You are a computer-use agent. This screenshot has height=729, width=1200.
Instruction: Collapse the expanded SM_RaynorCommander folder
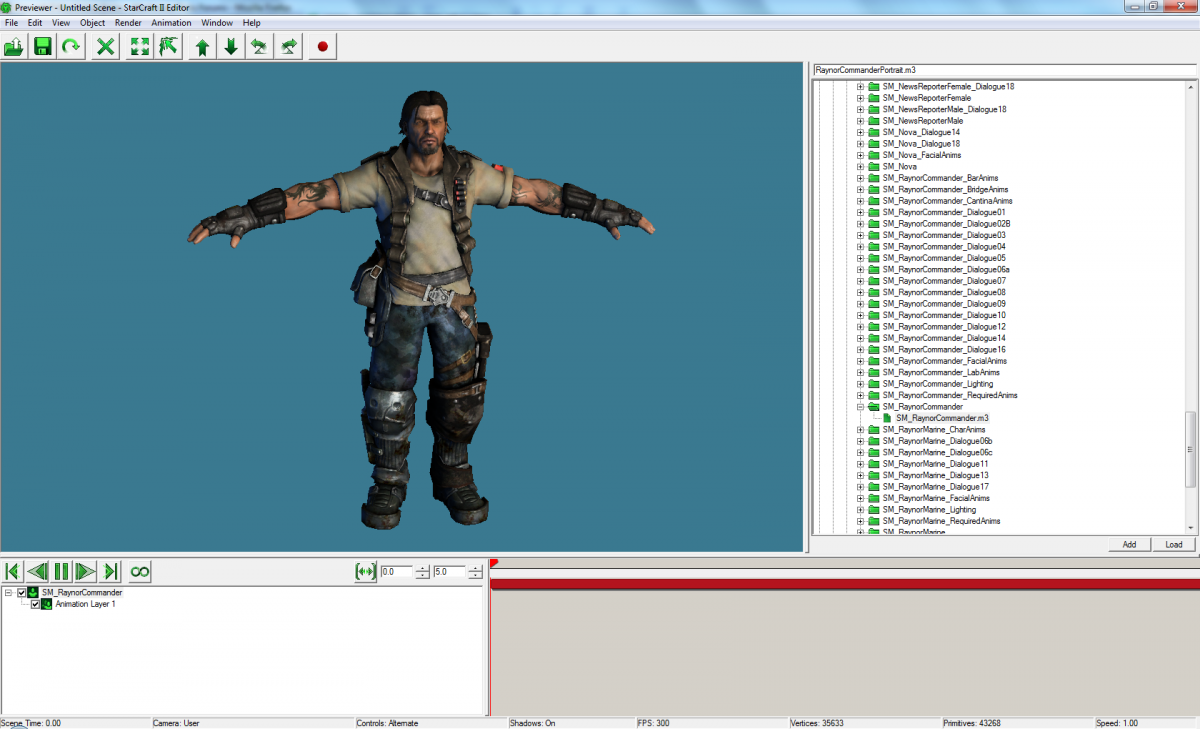(x=860, y=407)
